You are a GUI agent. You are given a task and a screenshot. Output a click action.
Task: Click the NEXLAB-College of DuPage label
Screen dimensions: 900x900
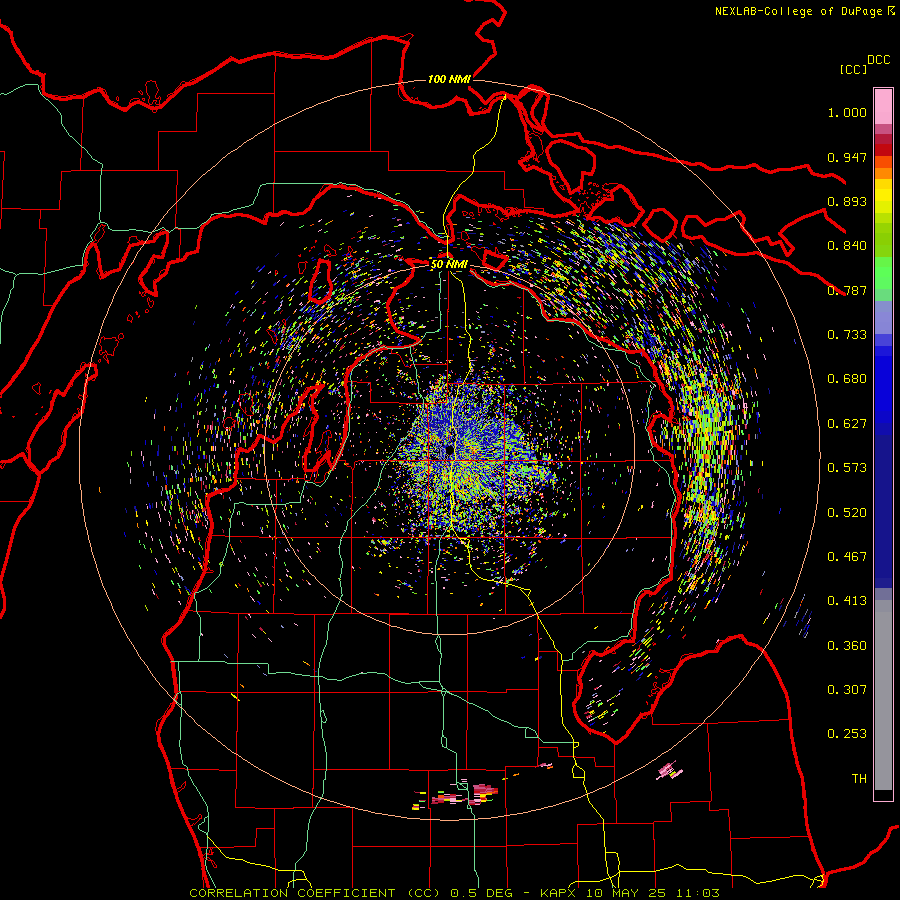point(805,11)
